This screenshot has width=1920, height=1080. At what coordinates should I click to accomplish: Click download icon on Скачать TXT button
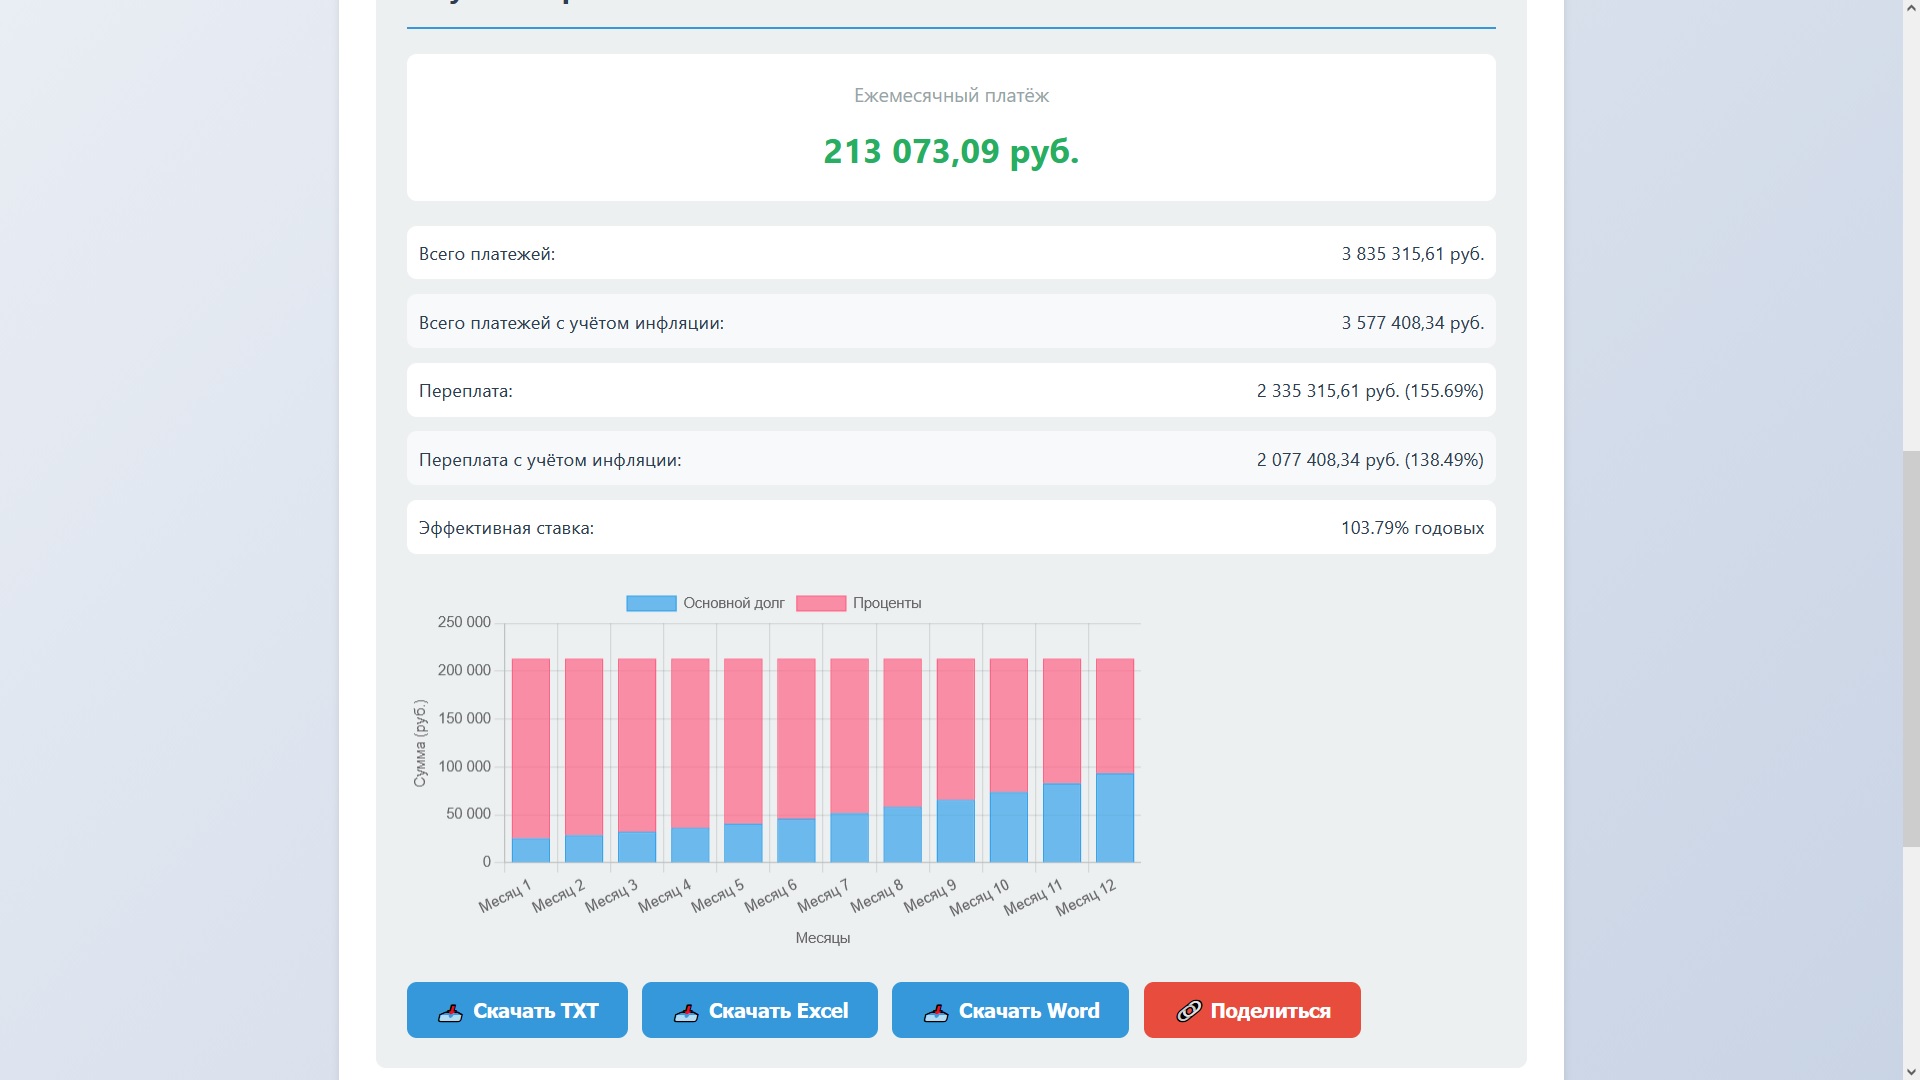click(450, 1012)
